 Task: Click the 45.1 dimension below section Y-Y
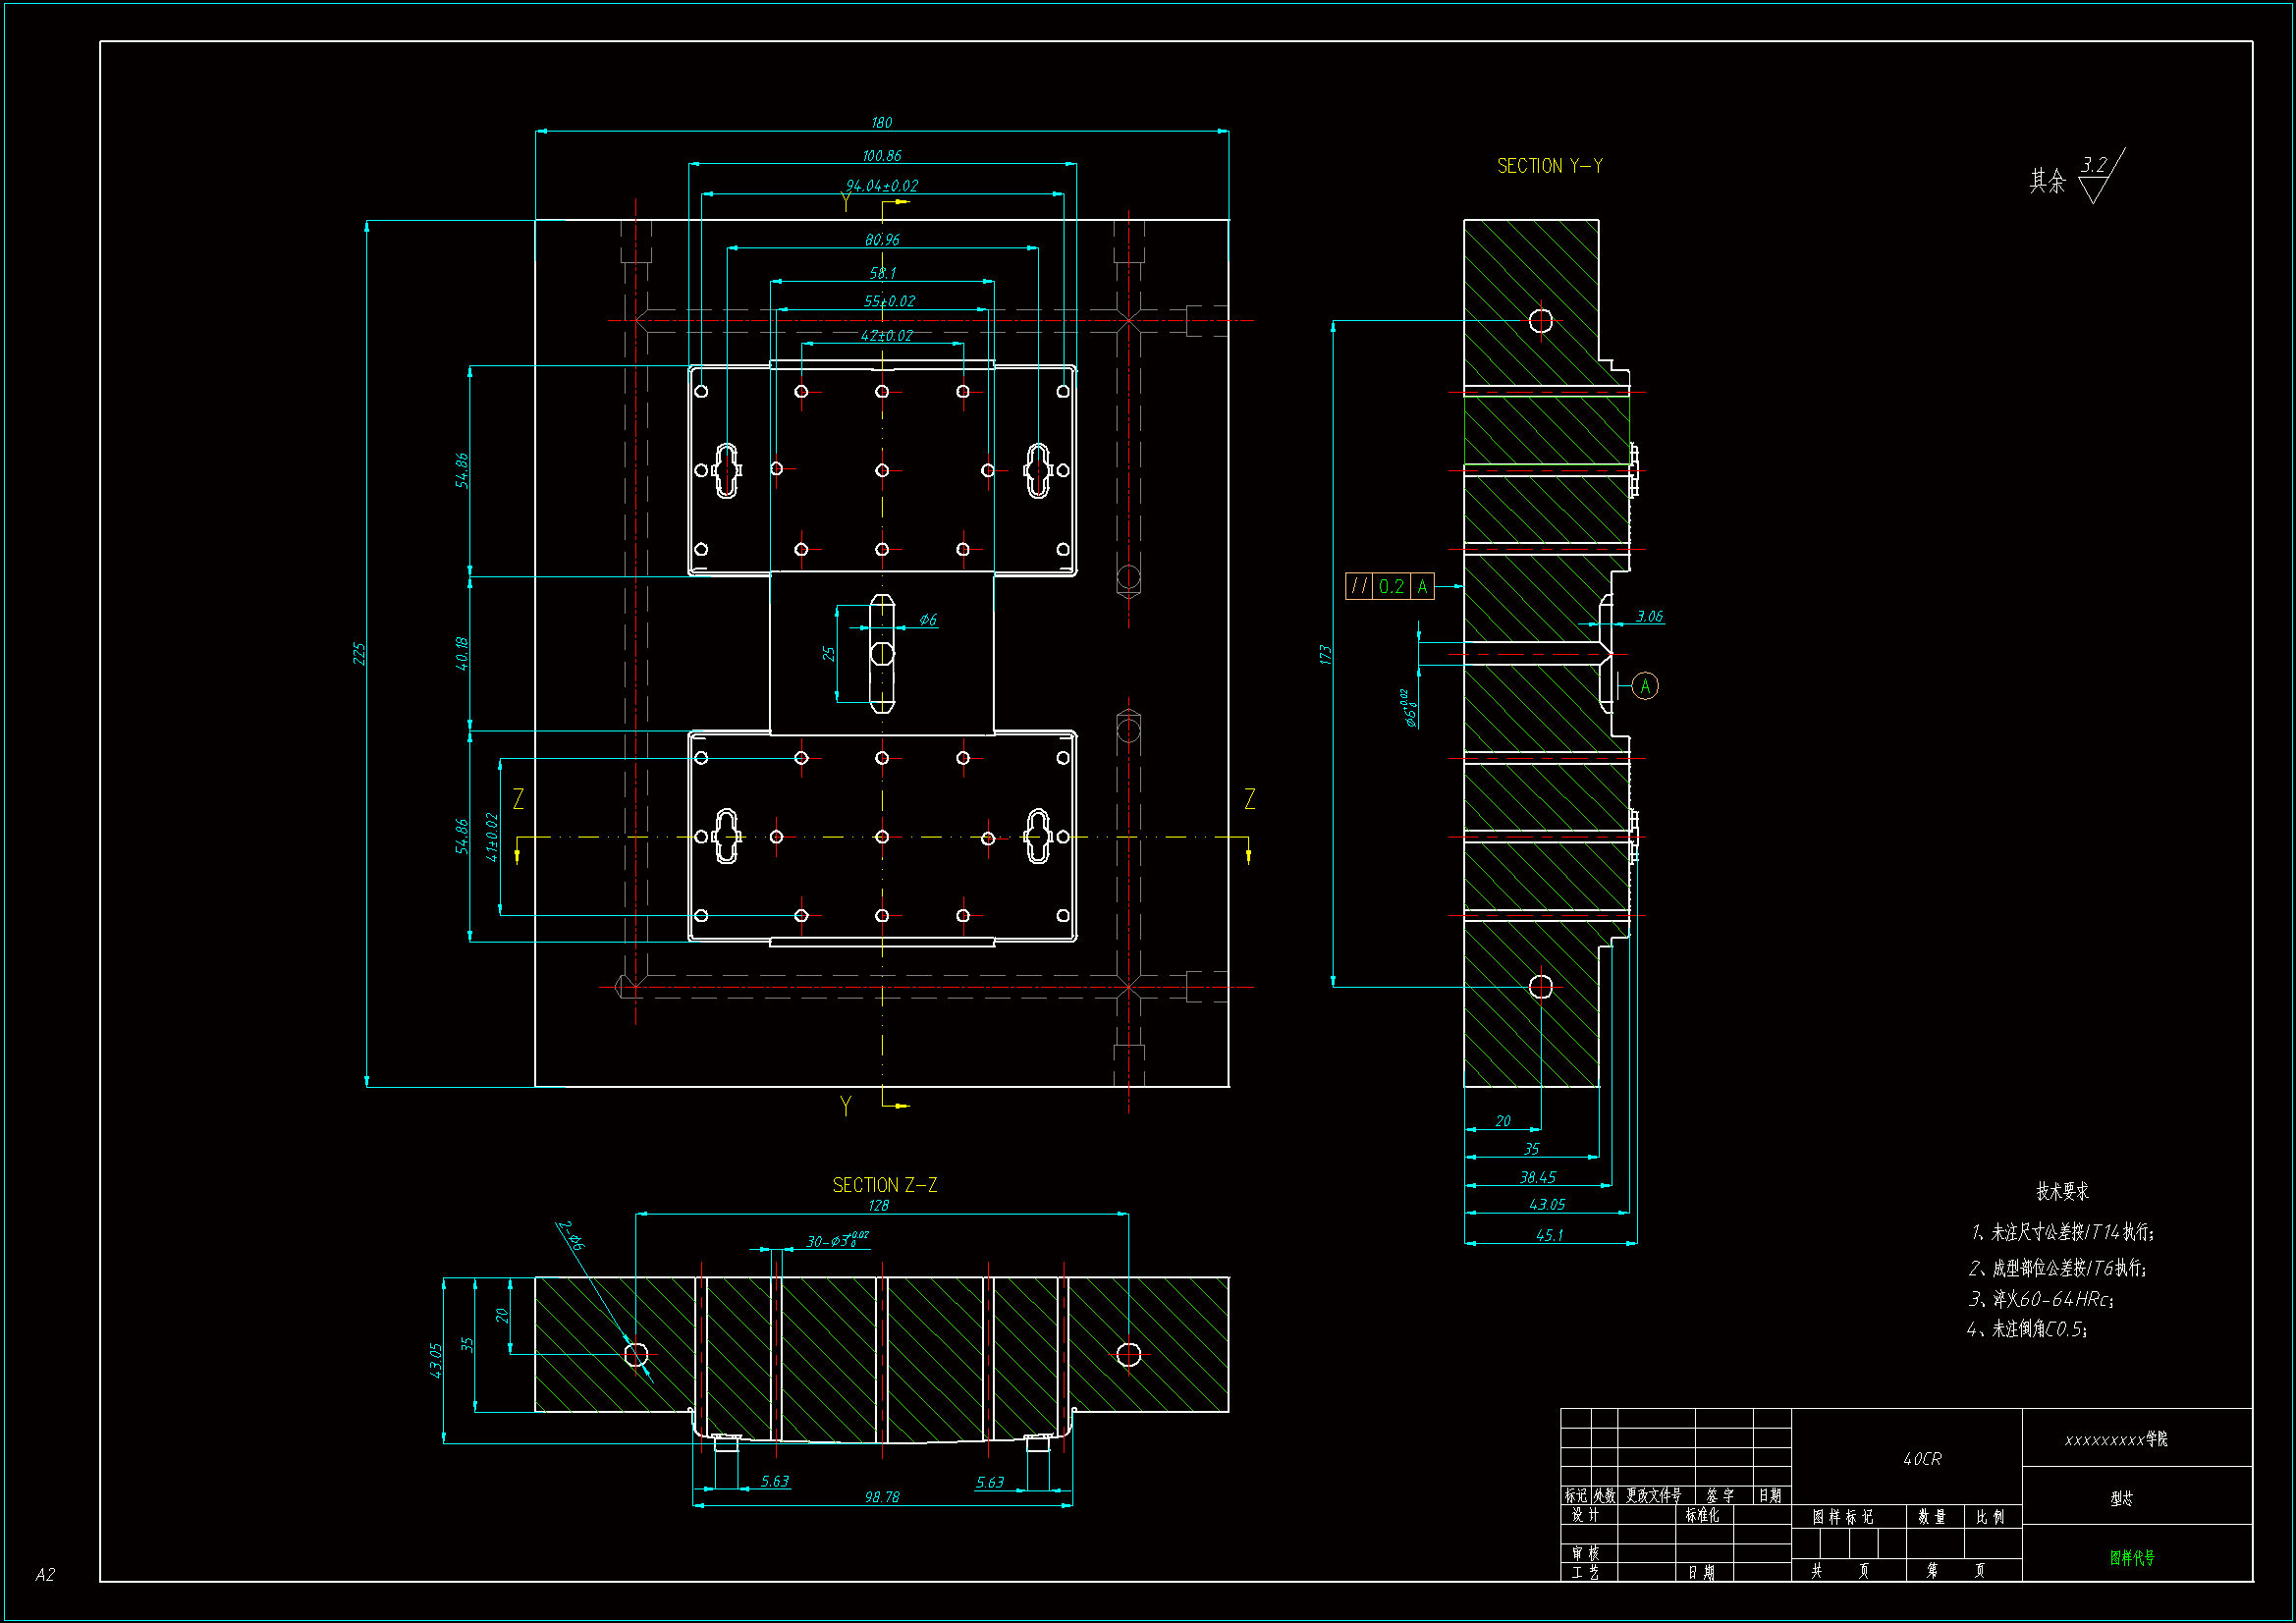point(1549,1236)
